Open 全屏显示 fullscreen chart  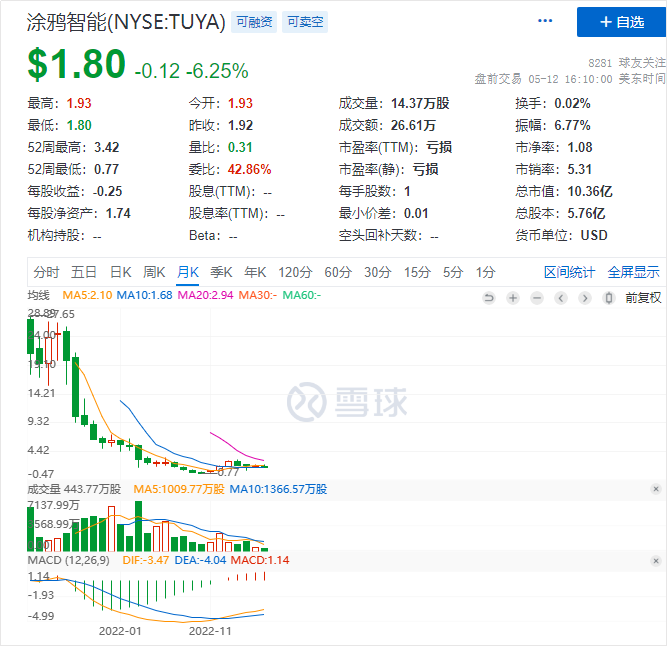coord(633,272)
